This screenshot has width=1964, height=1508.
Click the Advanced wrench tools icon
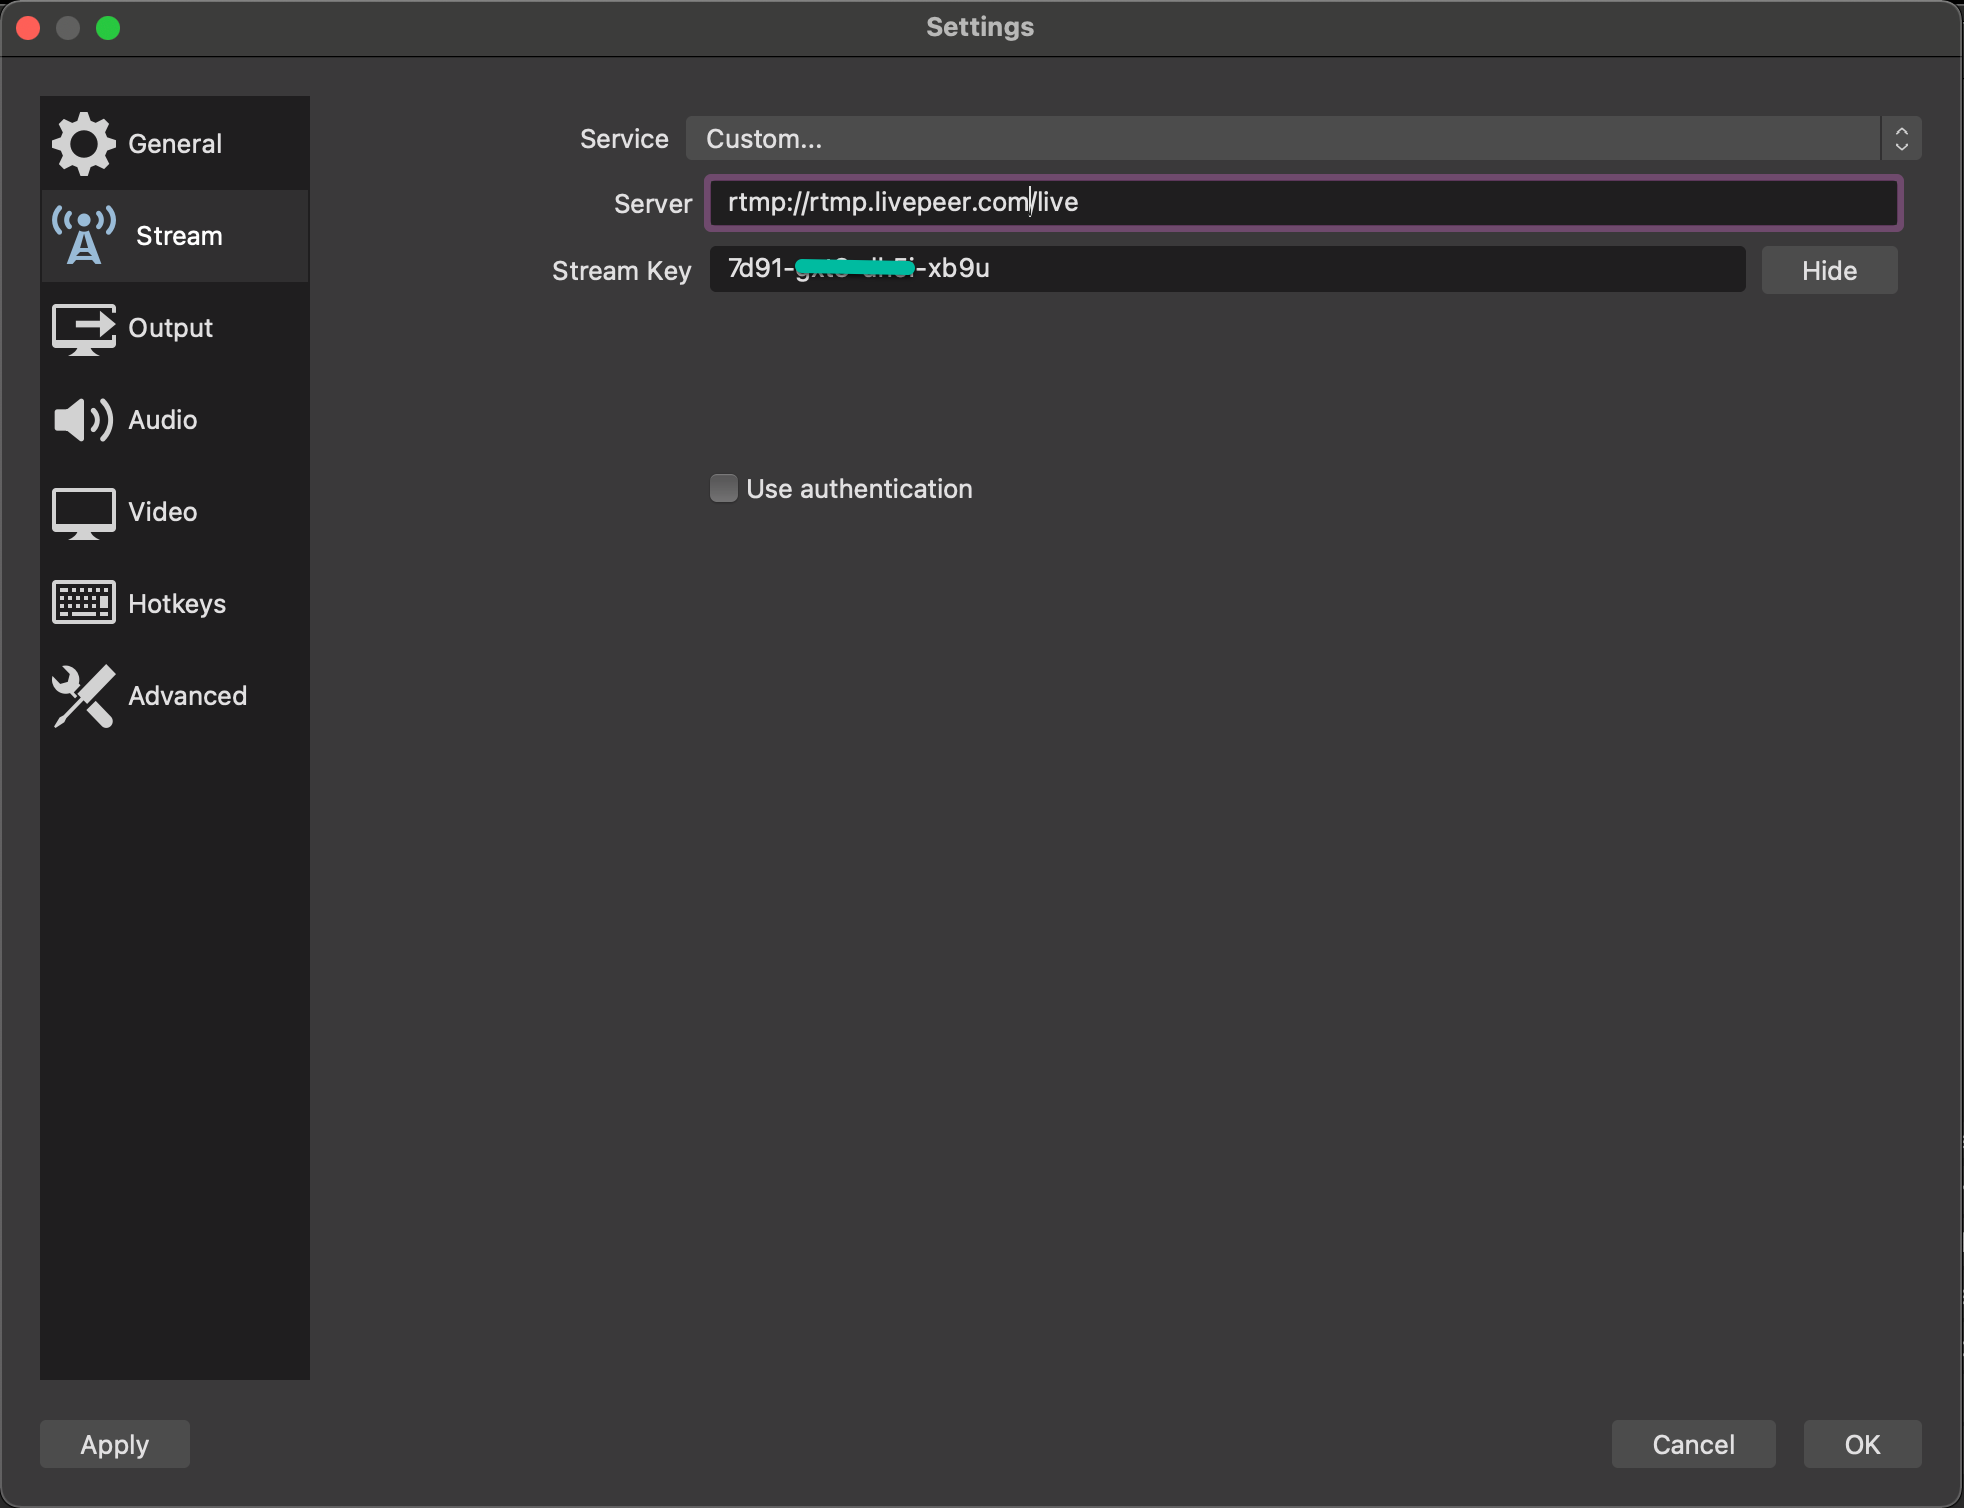83,696
